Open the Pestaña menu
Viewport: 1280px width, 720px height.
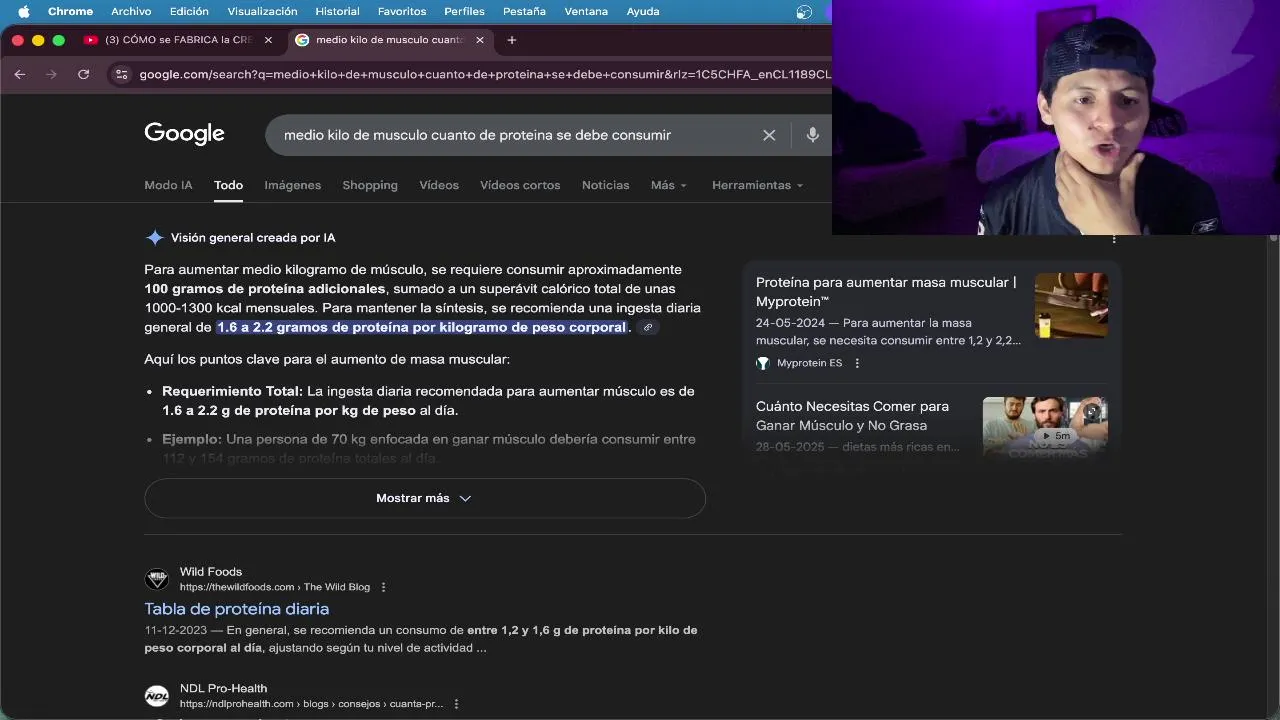coord(524,11)
